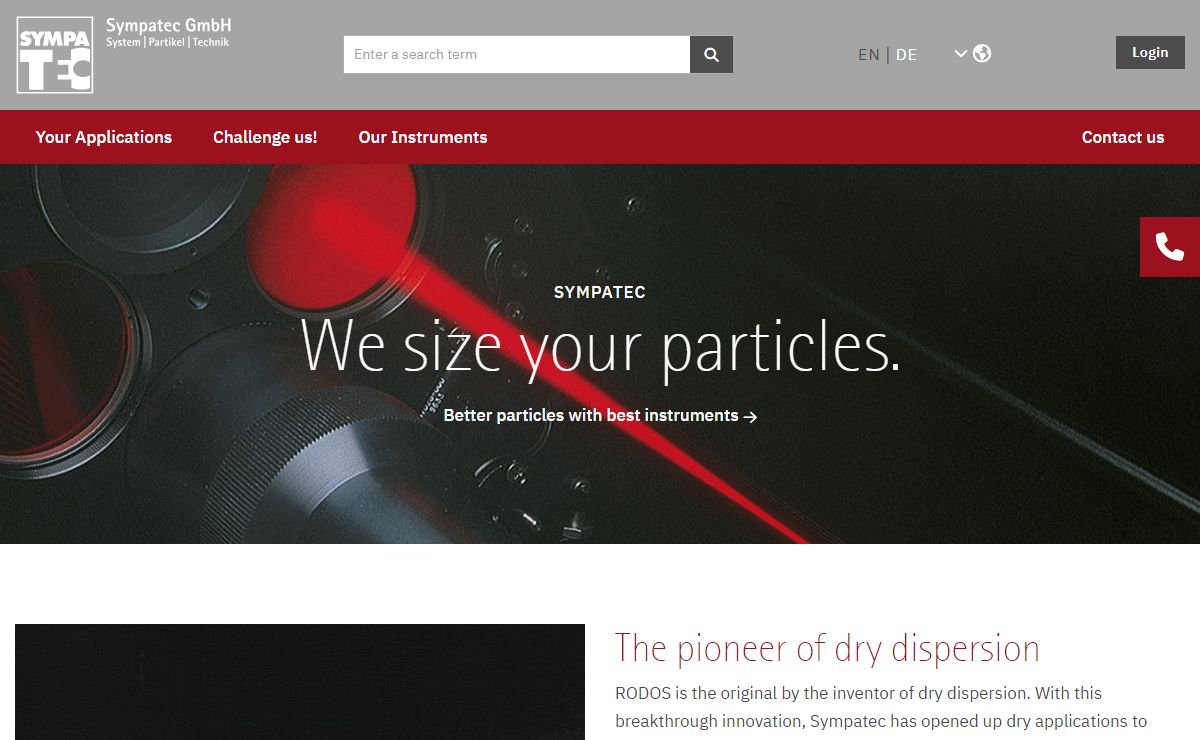
Task: Click the globe icon for regions
Action: point(982,53)
